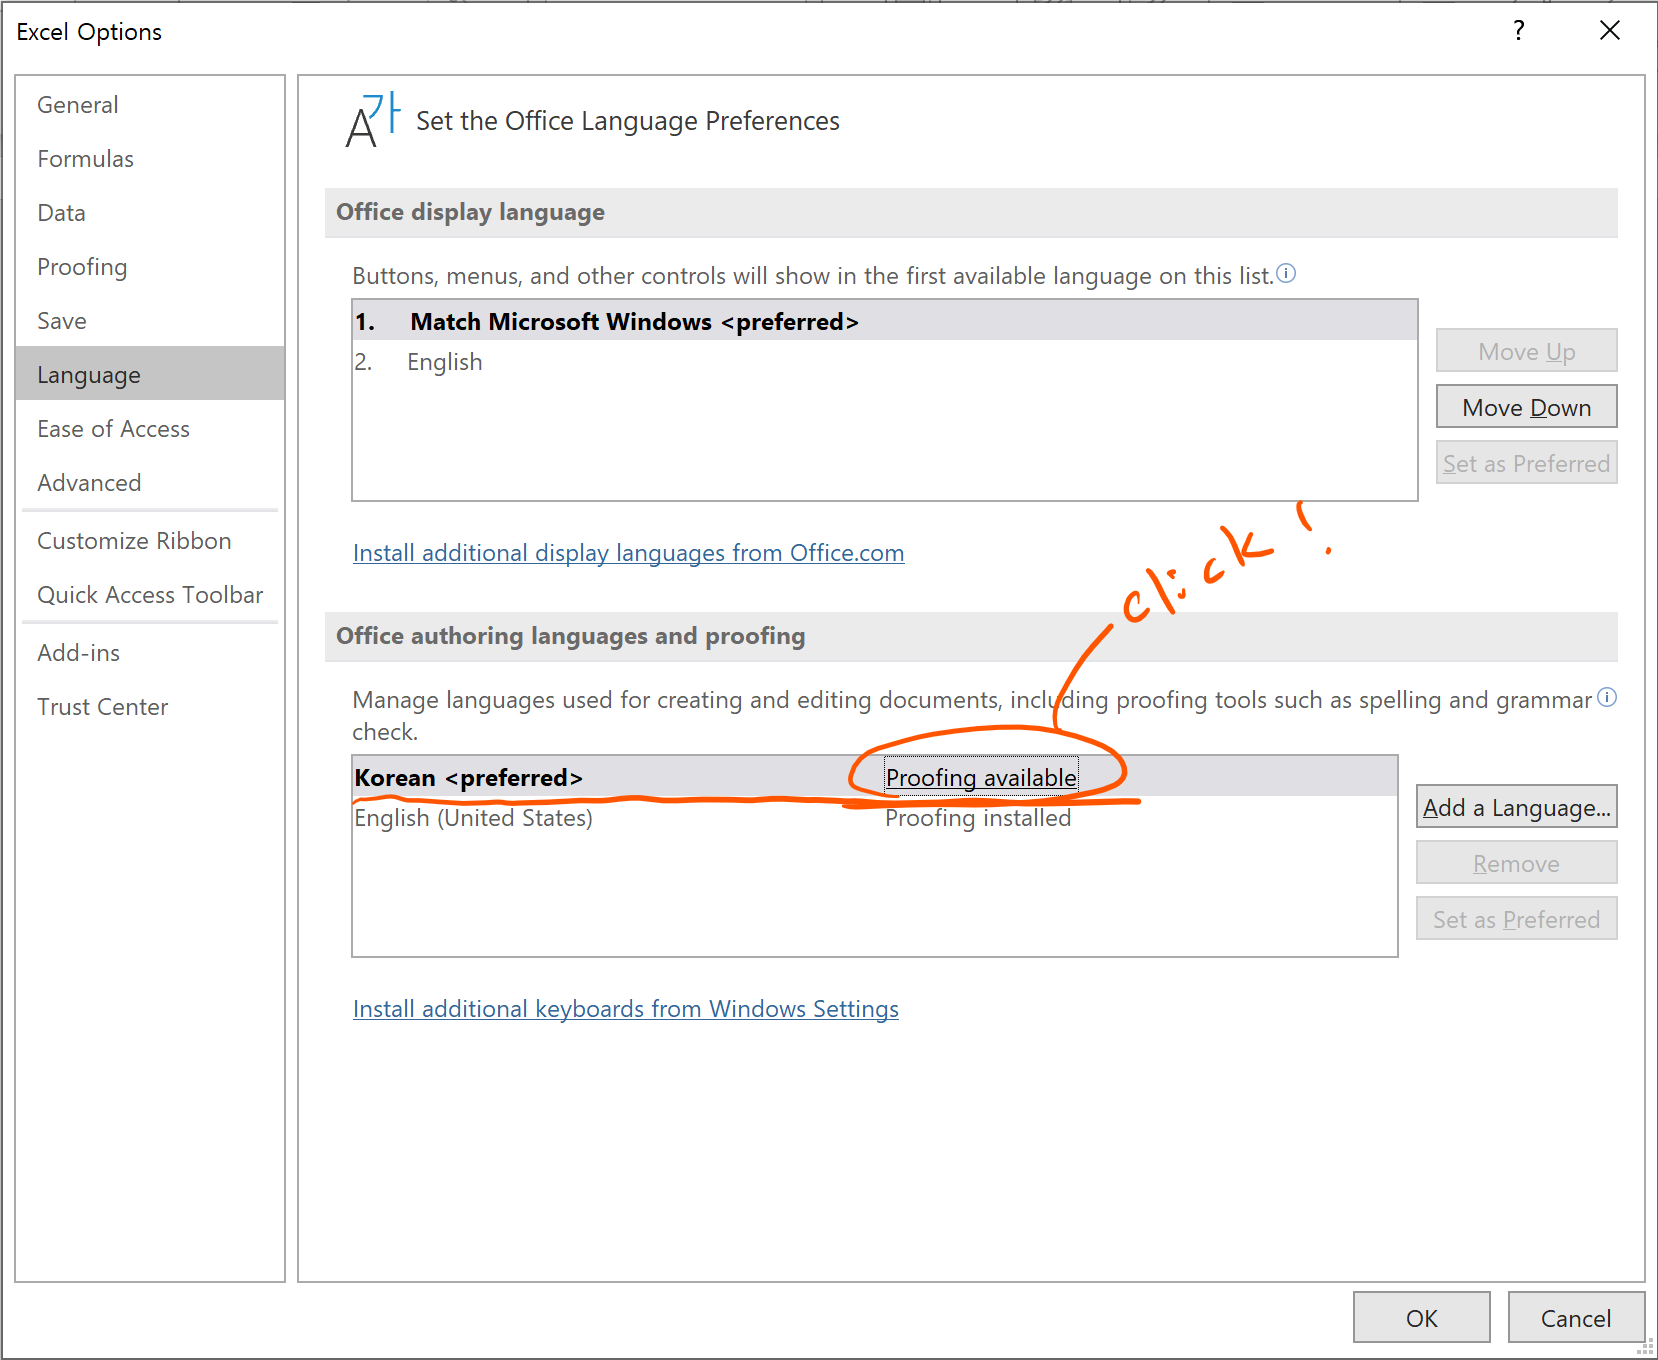Select Match Microsoft Windows display language row

click(x=885, y=321)
